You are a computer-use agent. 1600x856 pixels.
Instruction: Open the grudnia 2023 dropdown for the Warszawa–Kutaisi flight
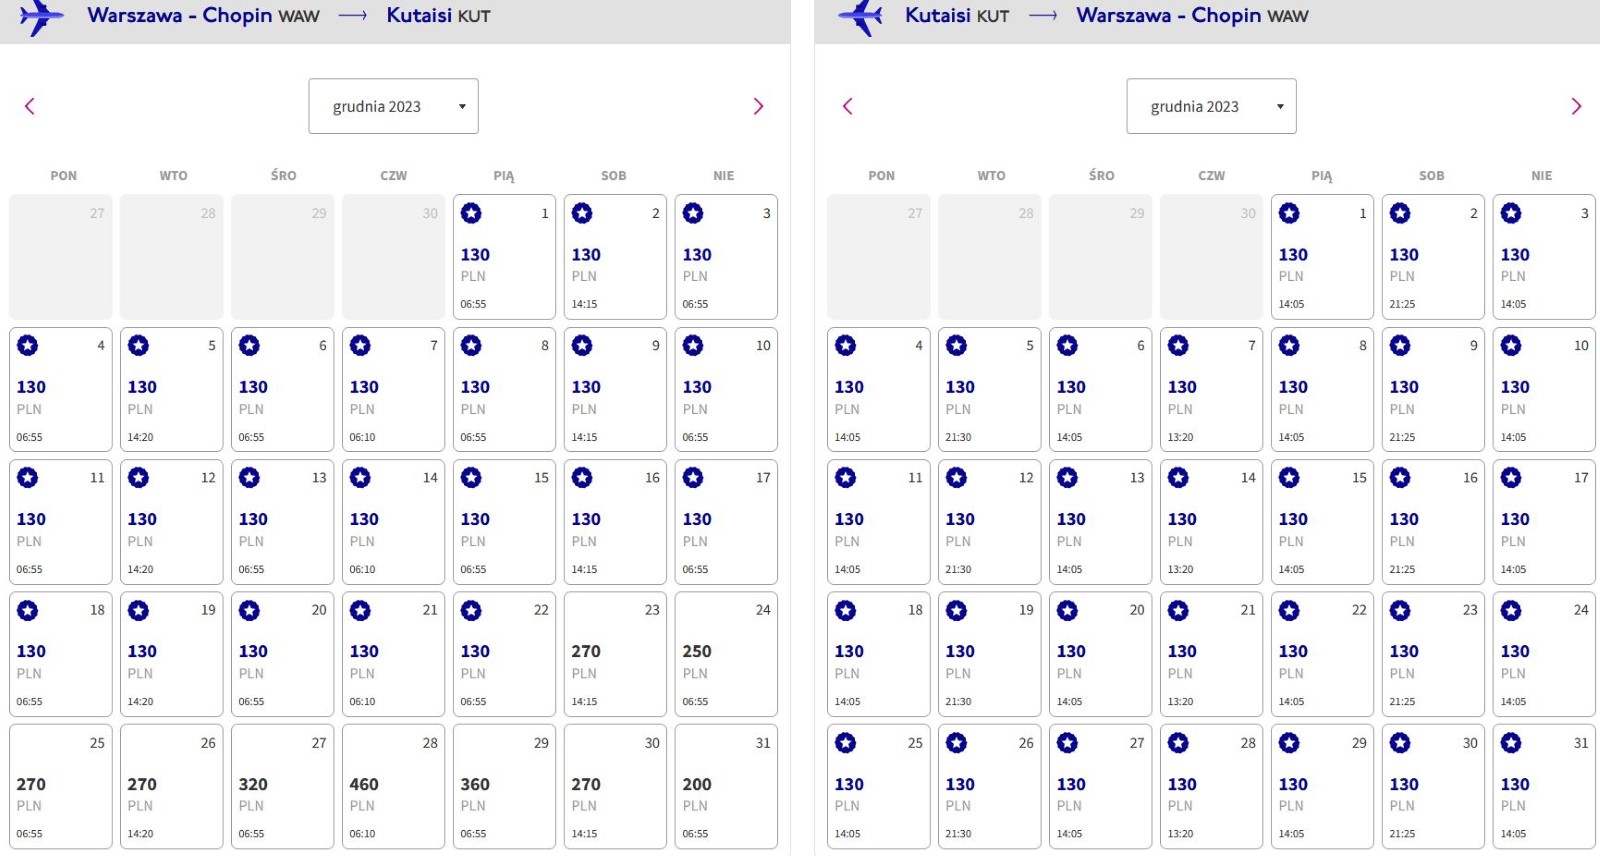393,106
